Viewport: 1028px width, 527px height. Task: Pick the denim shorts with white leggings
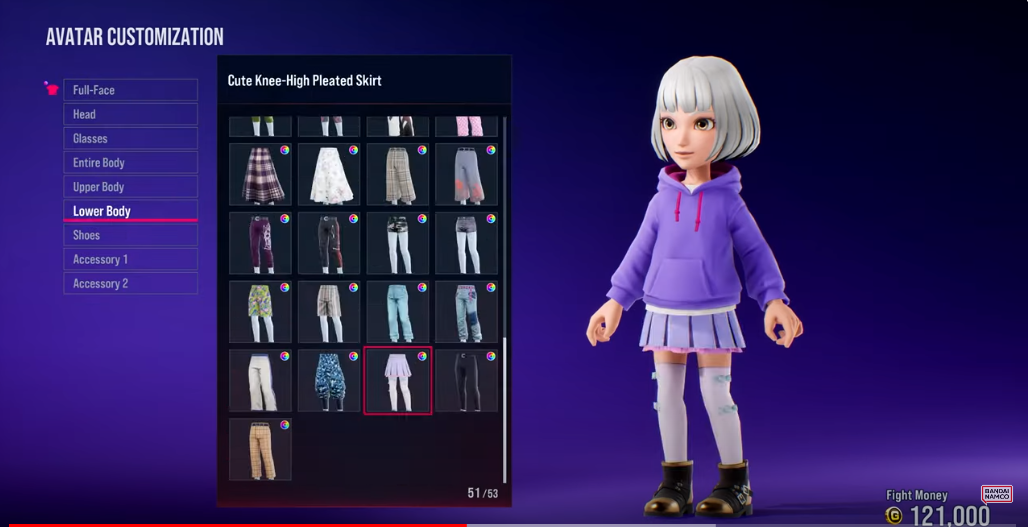pos(466,243)
